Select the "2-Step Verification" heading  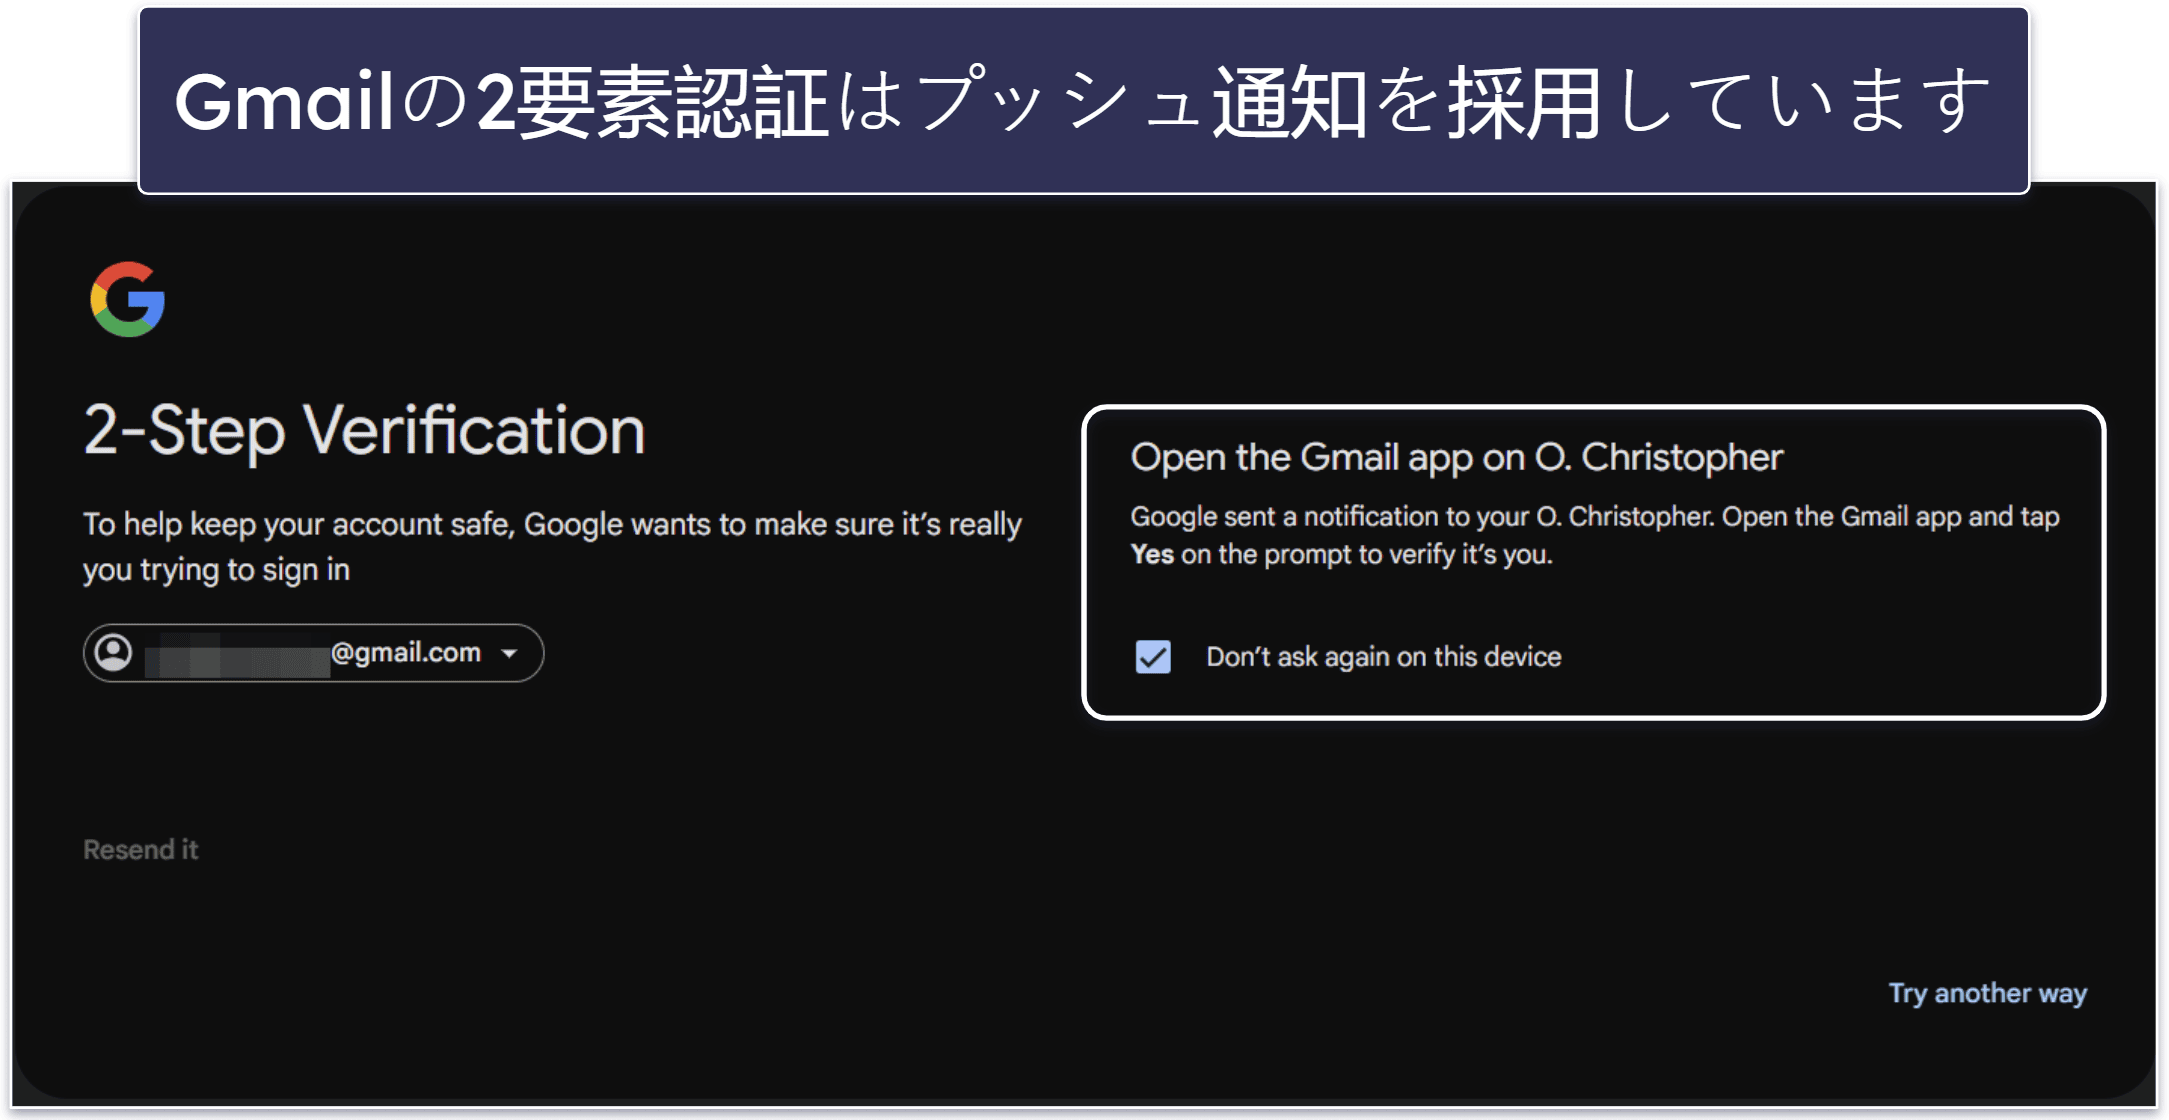click(364, 431)
